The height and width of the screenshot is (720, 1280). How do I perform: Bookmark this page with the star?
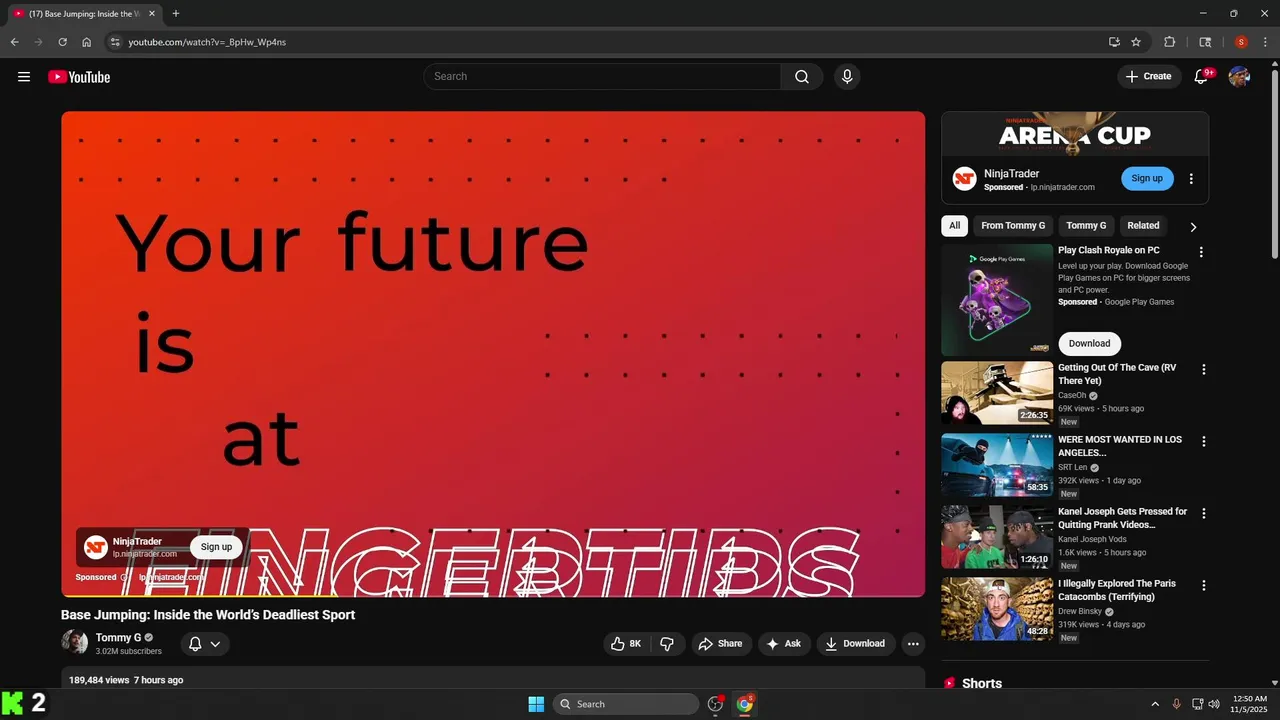tap(1136, 42)
